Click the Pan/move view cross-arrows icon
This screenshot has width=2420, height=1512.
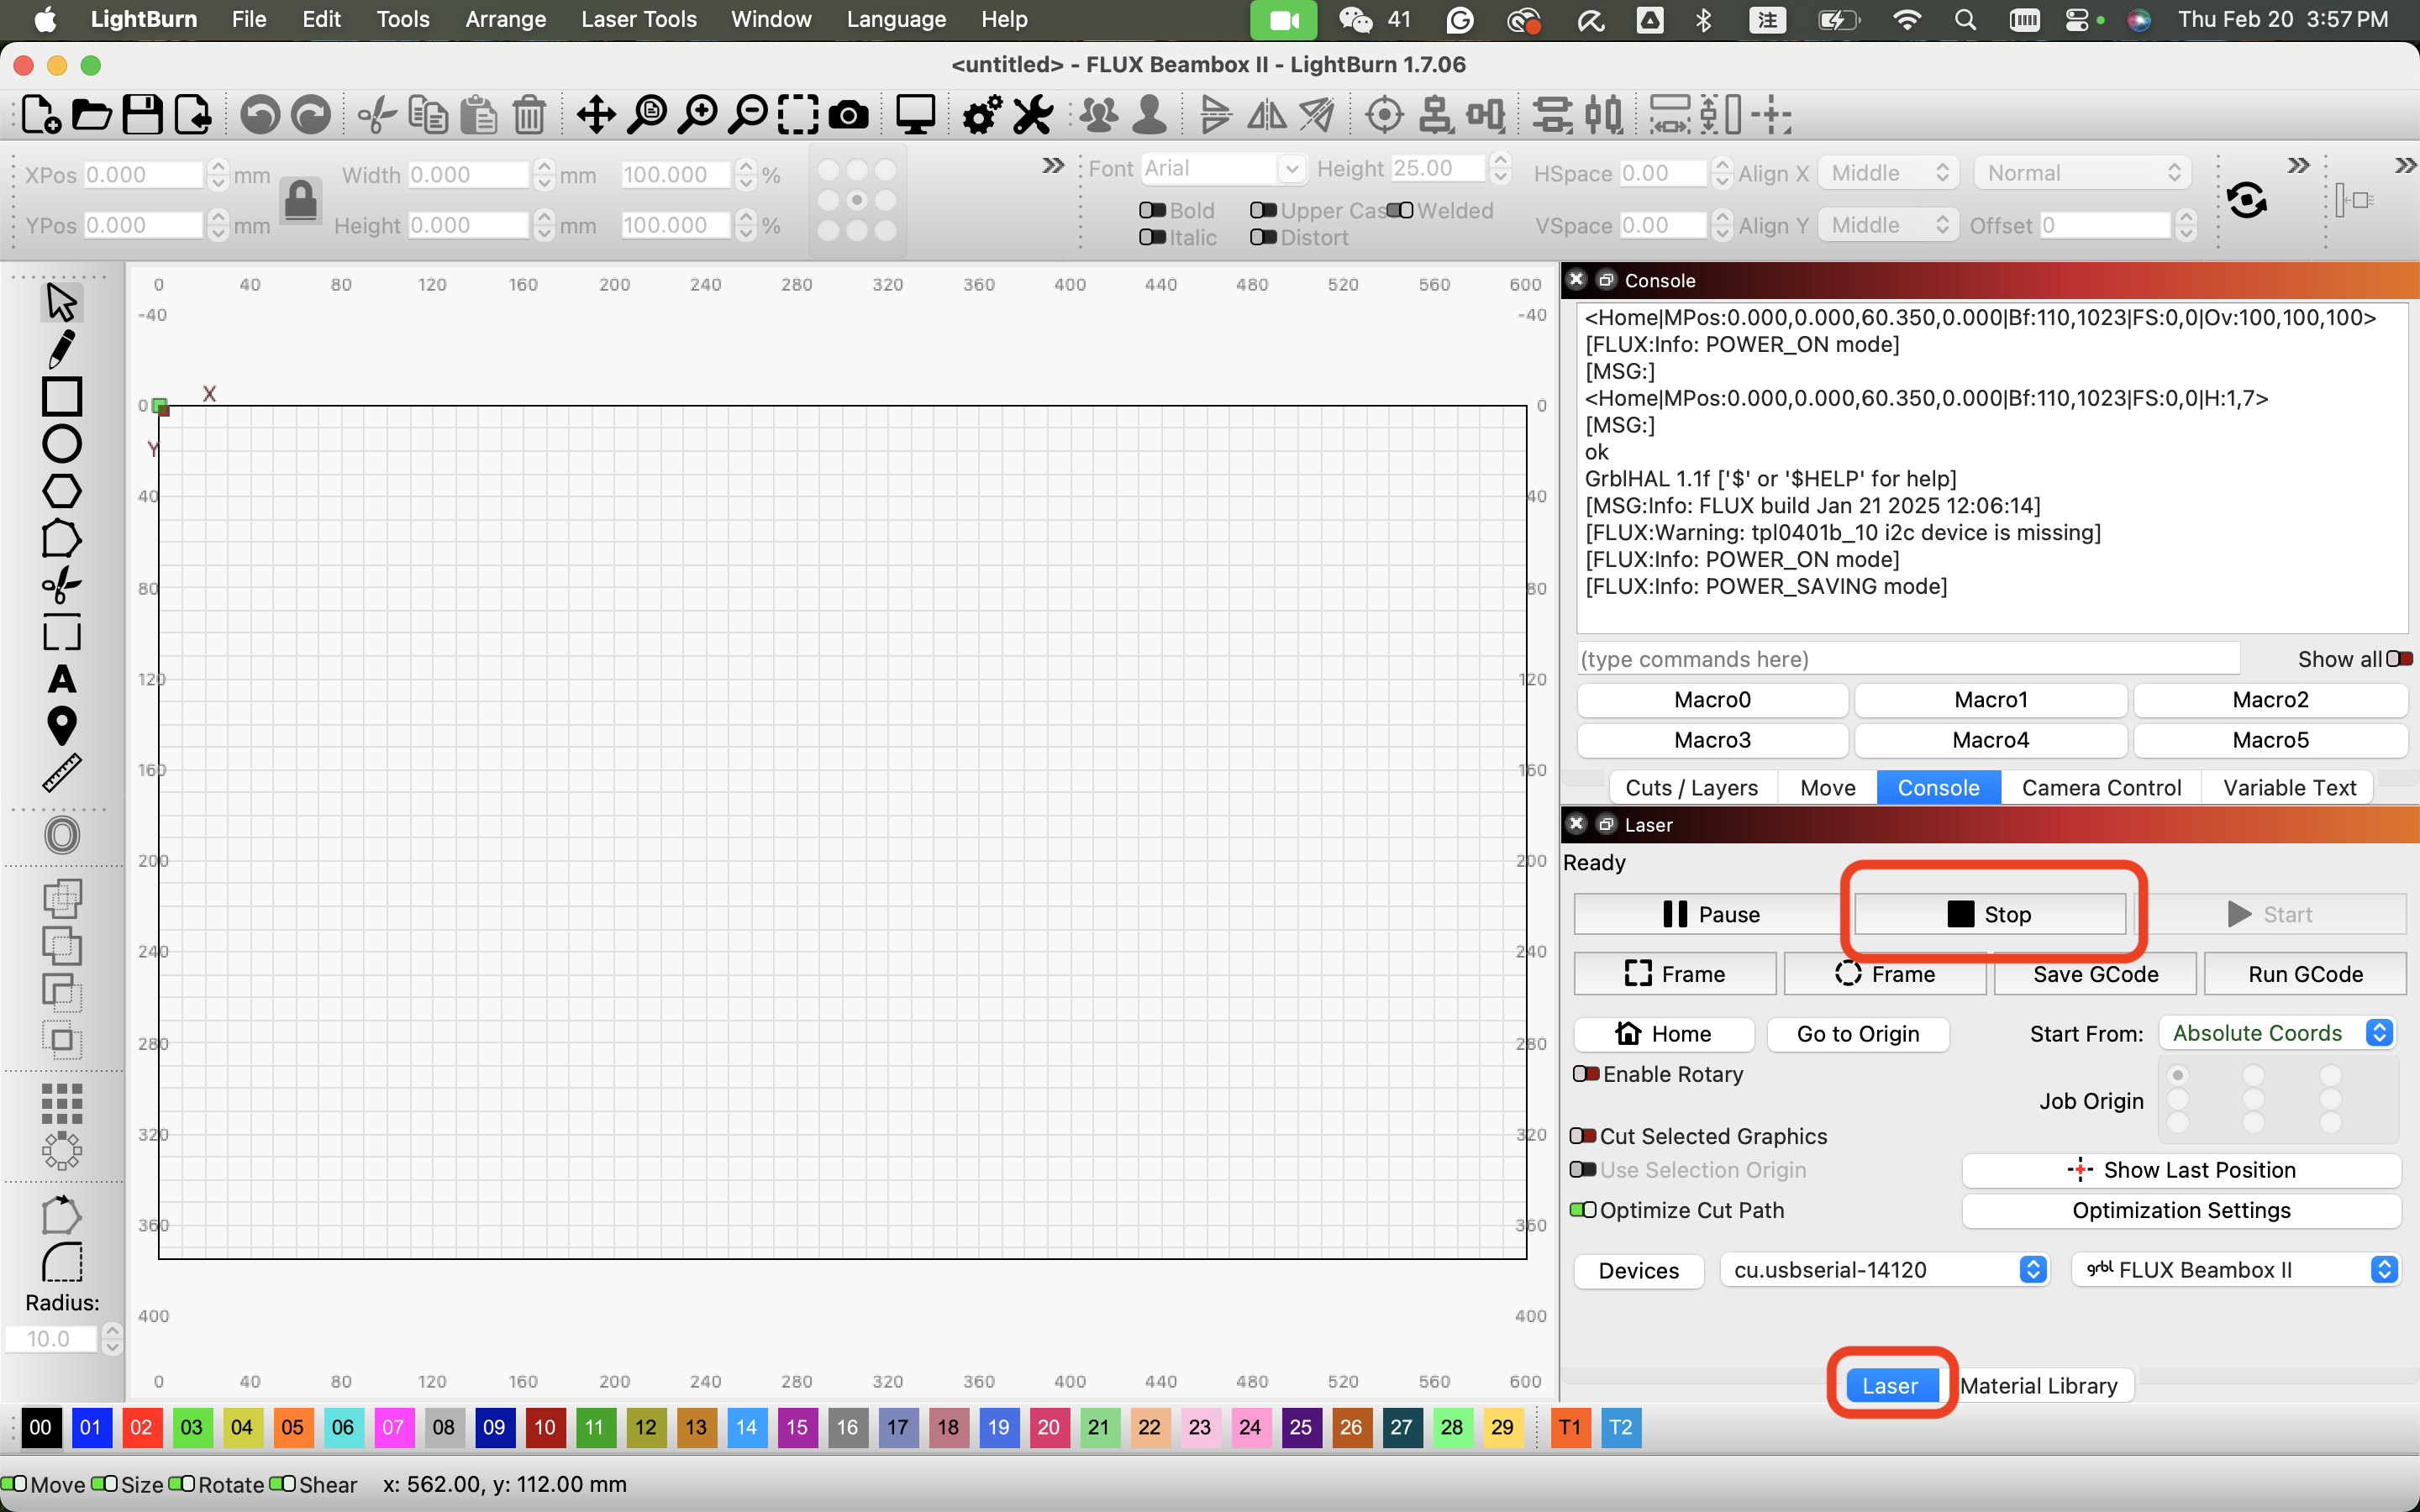[596, 115]
